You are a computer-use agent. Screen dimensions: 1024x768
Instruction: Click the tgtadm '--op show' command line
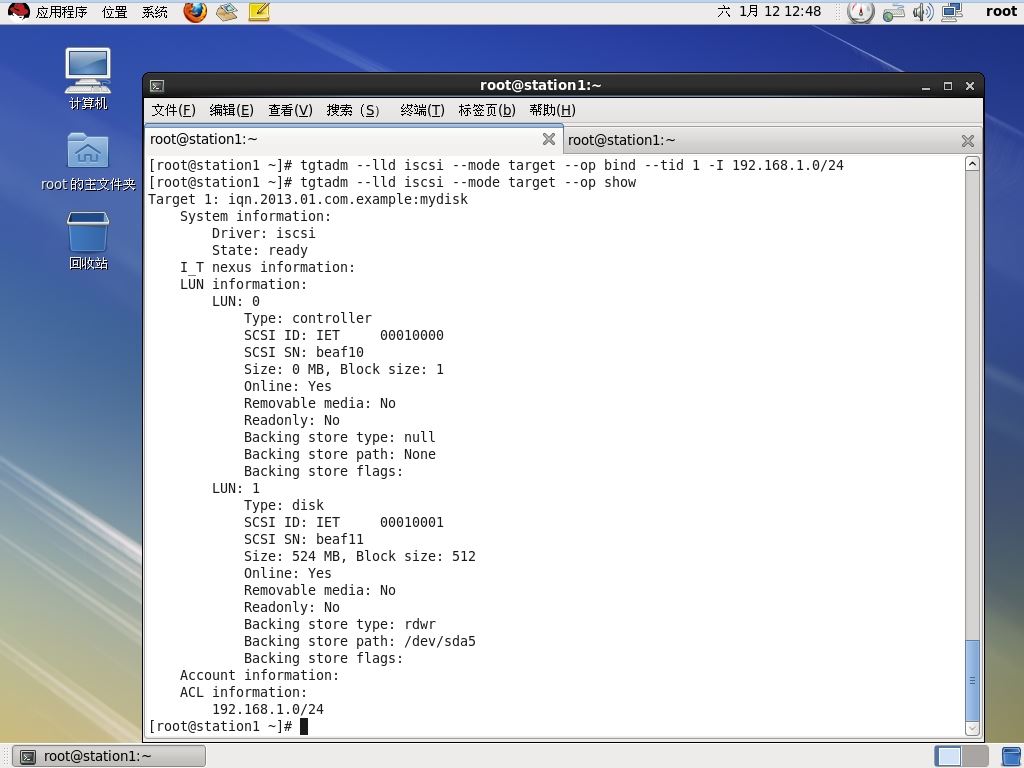pos(392,182)
